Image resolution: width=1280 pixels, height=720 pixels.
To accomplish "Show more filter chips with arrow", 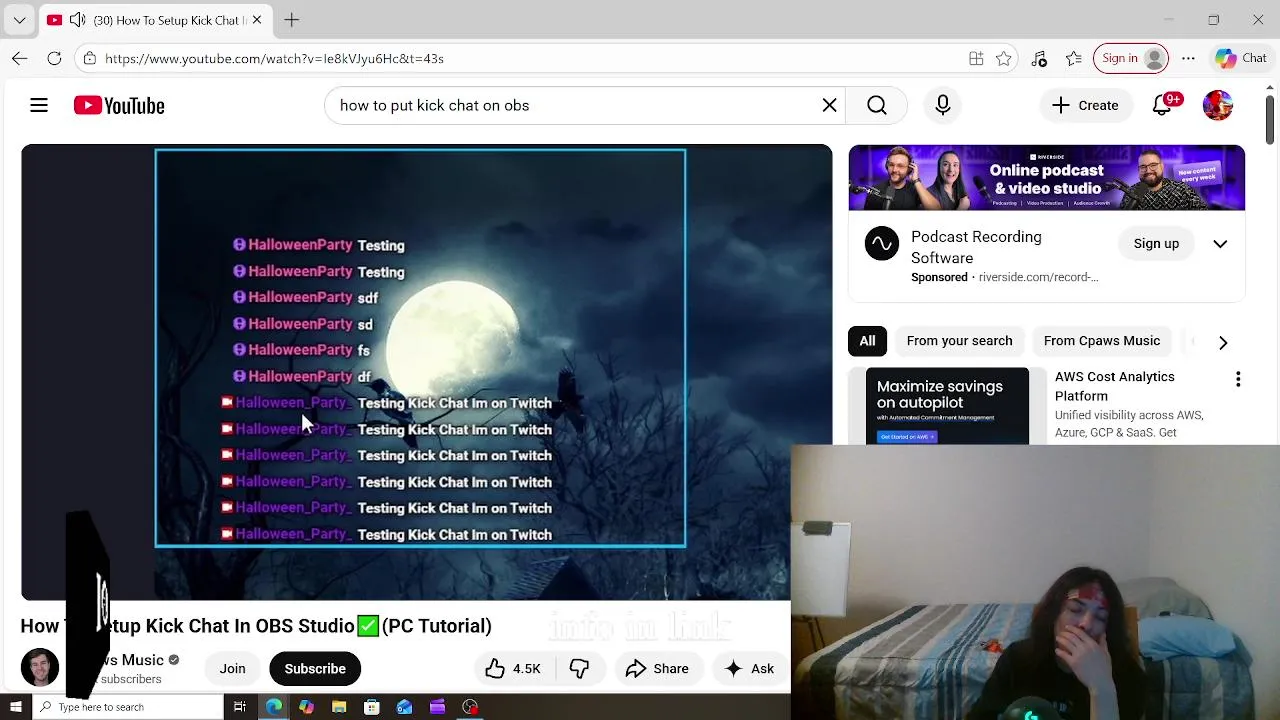I will 1222,342.
